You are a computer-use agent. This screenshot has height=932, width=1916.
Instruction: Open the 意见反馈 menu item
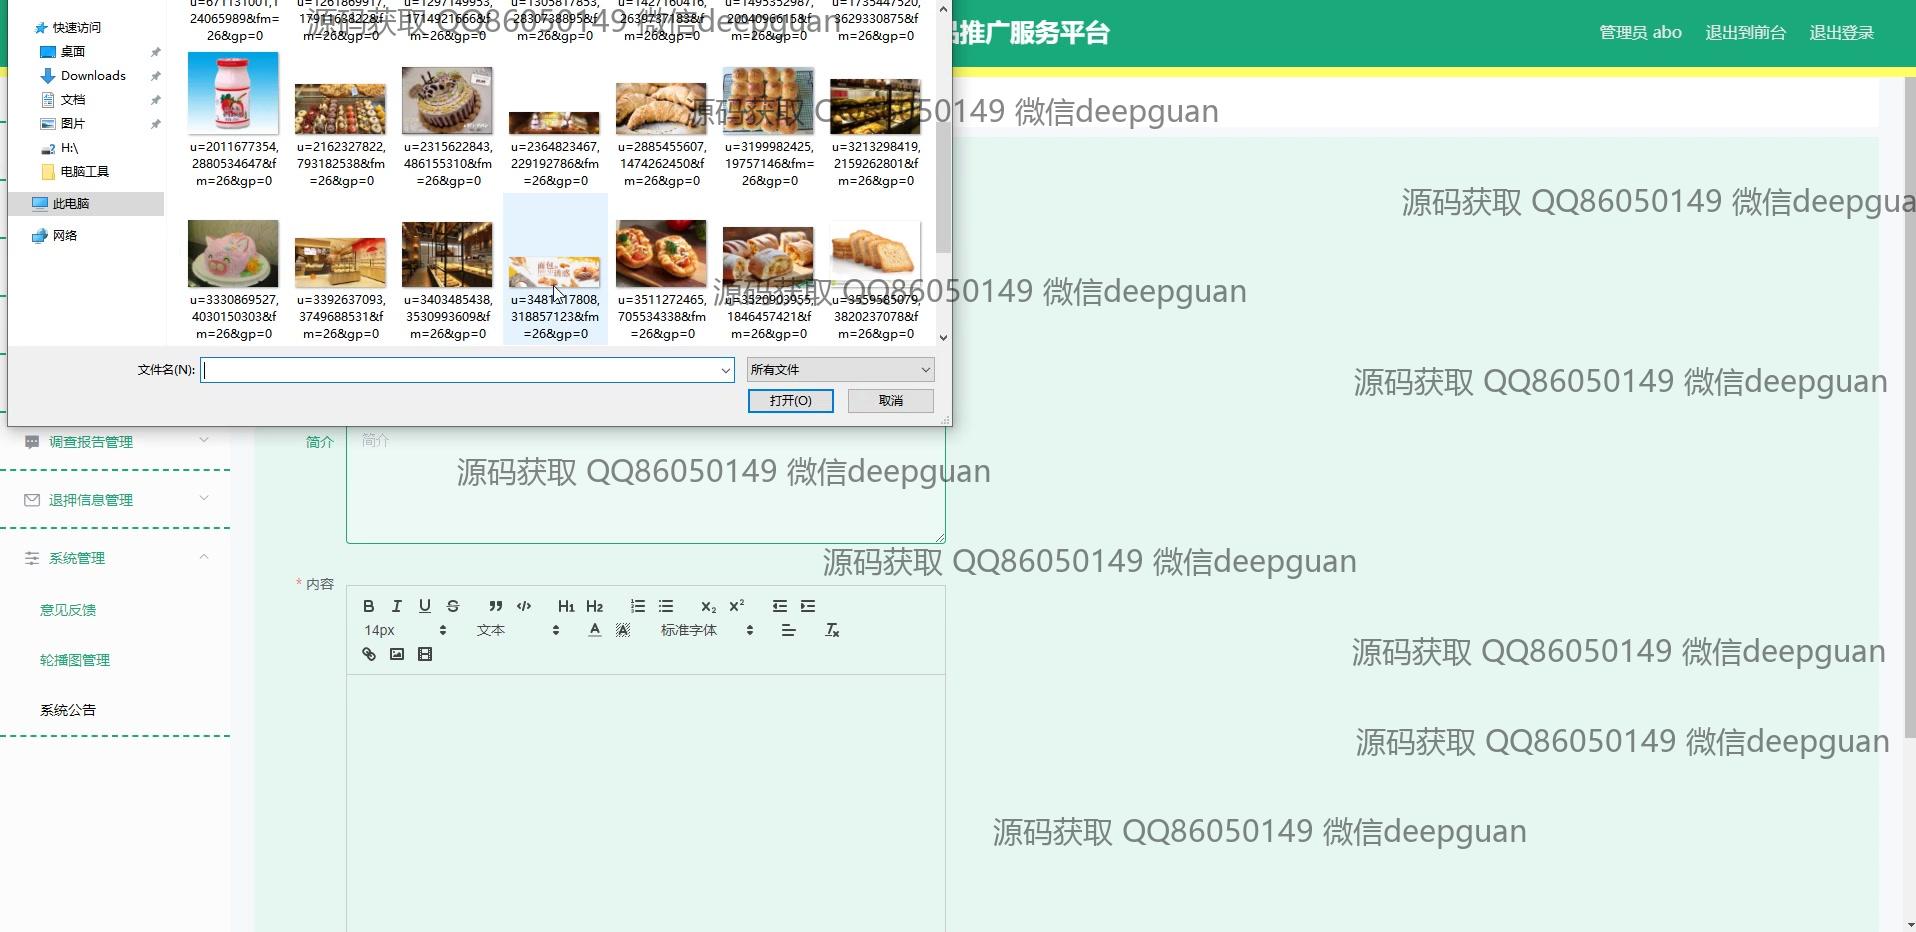68,610
